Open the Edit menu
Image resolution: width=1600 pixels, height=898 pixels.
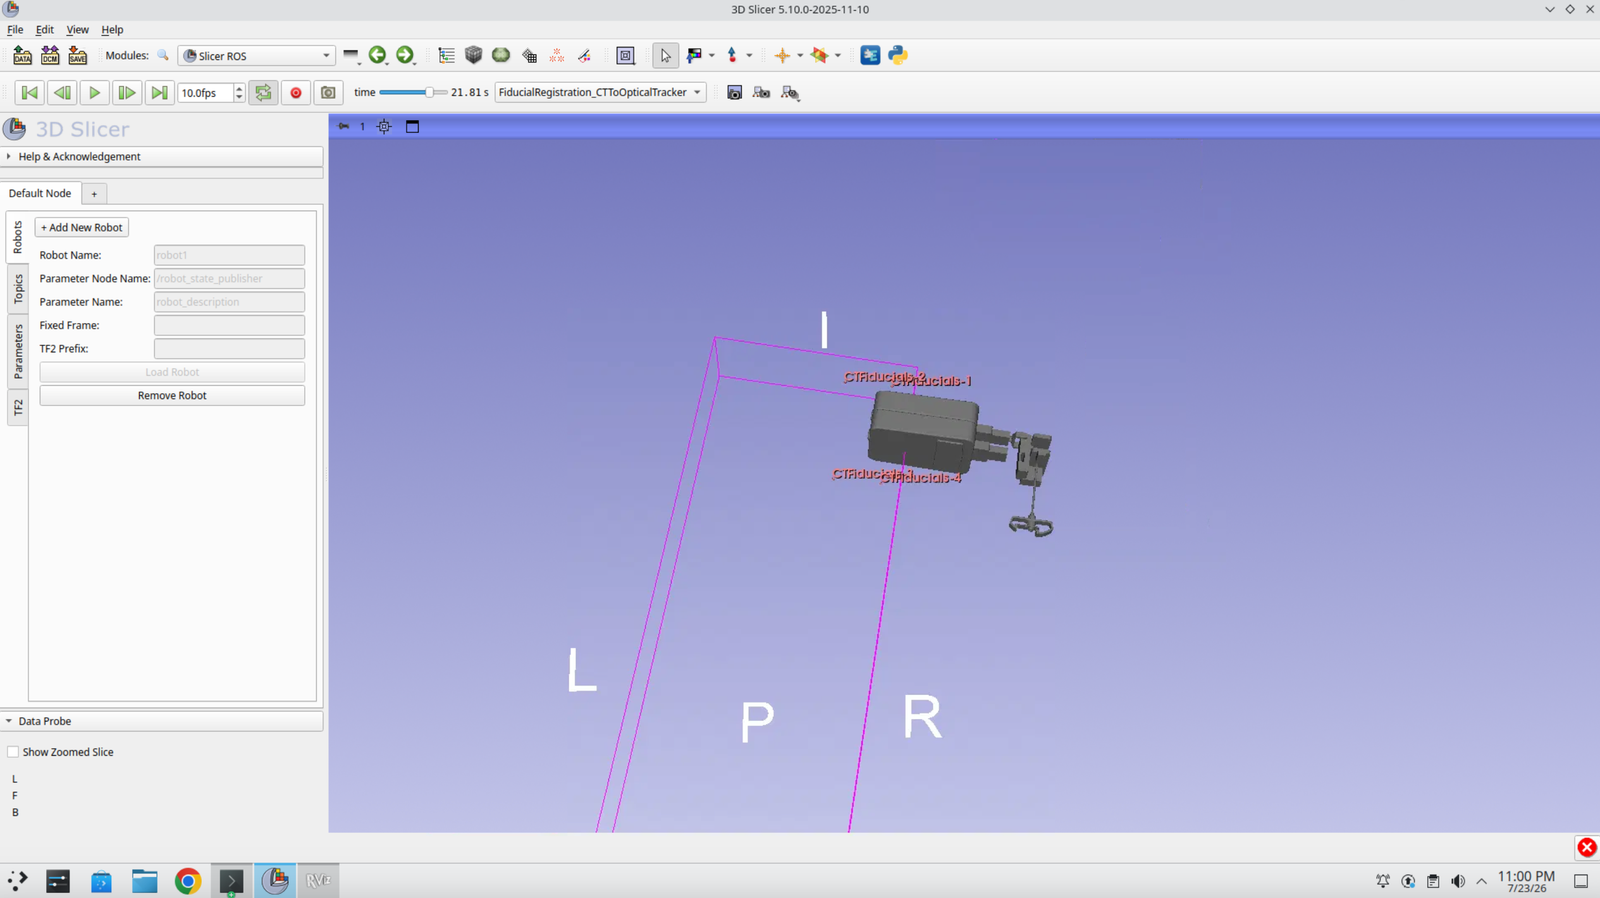coord(45,30)
